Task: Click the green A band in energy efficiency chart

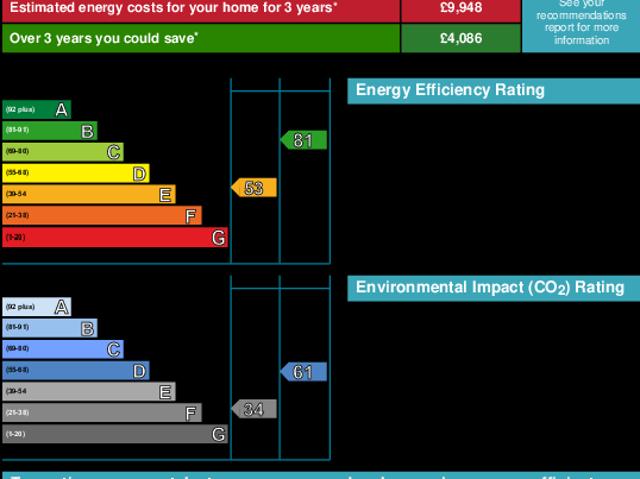Action: [37, 109]
